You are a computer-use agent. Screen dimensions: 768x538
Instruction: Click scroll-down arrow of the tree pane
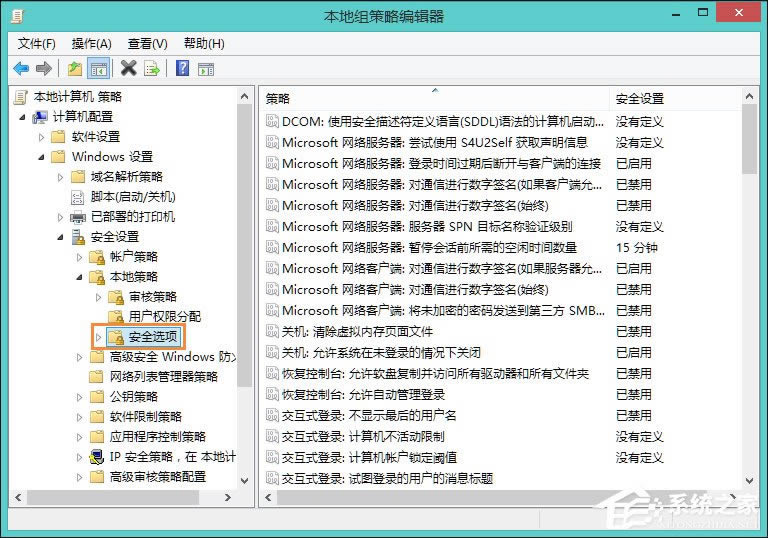tap(244, 481)
